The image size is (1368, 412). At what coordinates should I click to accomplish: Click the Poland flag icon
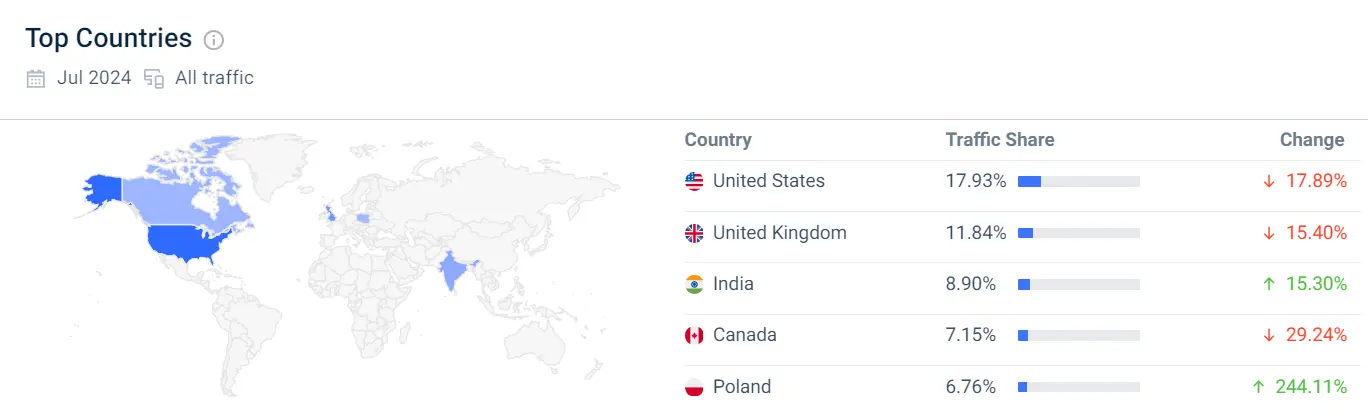click(x=694, y=387)
